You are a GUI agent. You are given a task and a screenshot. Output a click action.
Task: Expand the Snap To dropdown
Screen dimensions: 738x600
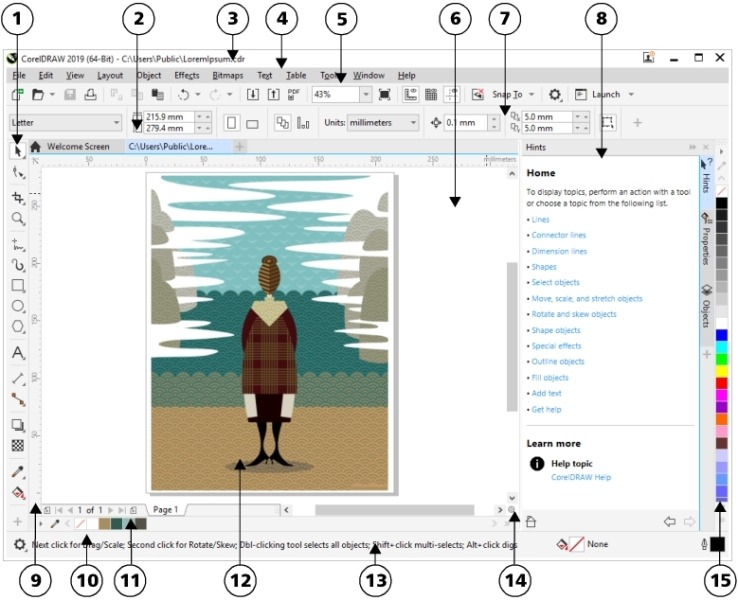[531, 95]
